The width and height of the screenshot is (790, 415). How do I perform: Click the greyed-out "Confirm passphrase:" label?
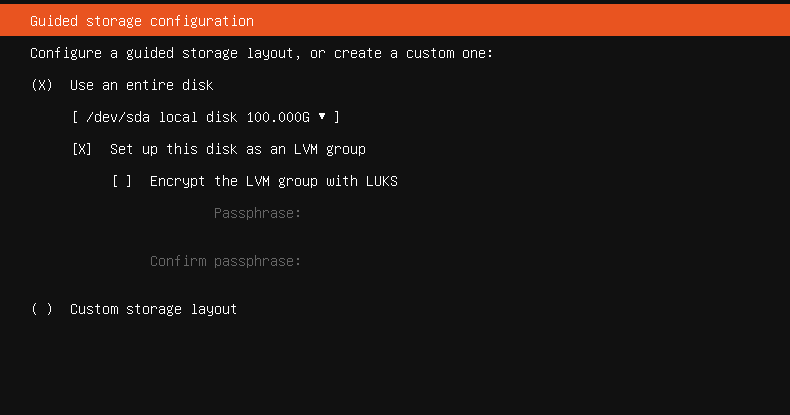(x=225, y=261)
